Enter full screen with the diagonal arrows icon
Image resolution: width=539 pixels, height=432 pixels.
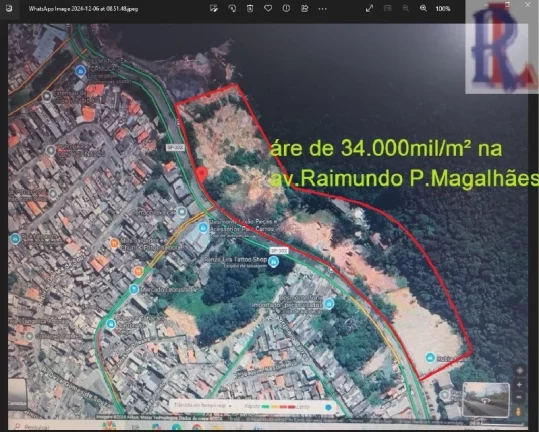click(x=370, y=8)
